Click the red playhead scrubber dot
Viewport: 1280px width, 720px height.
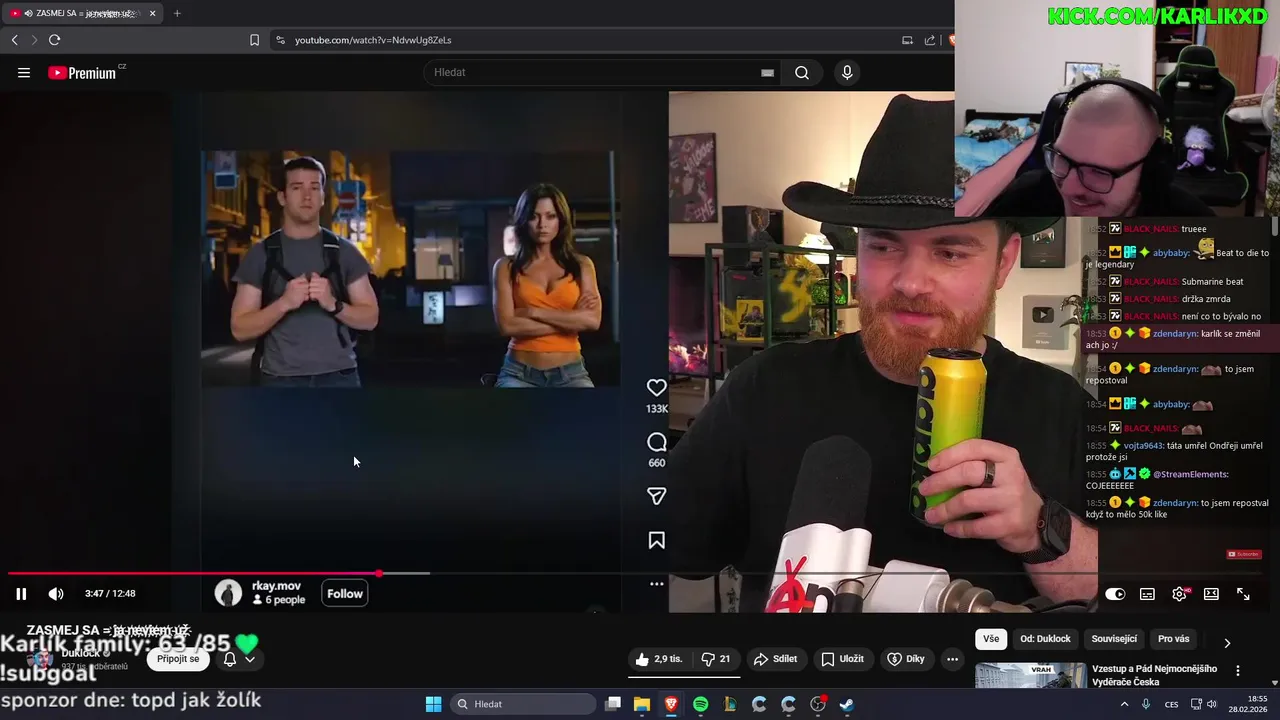[x=379, y=574]
